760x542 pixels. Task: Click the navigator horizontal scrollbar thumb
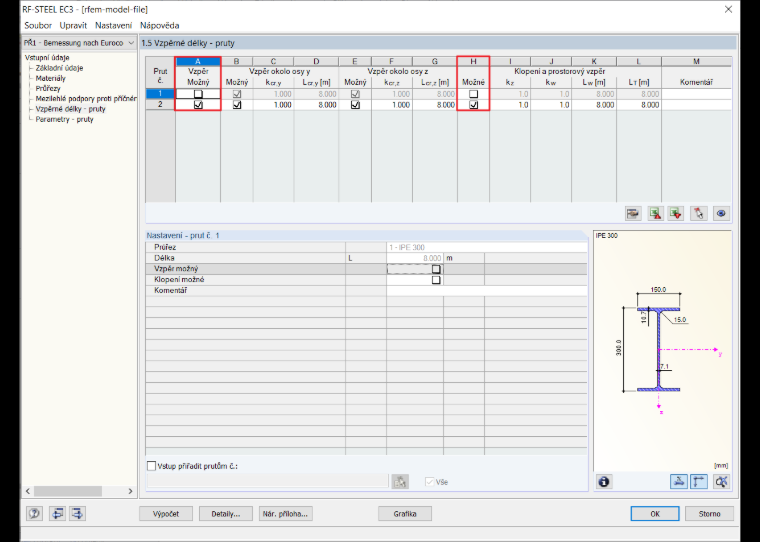[68, 491]
